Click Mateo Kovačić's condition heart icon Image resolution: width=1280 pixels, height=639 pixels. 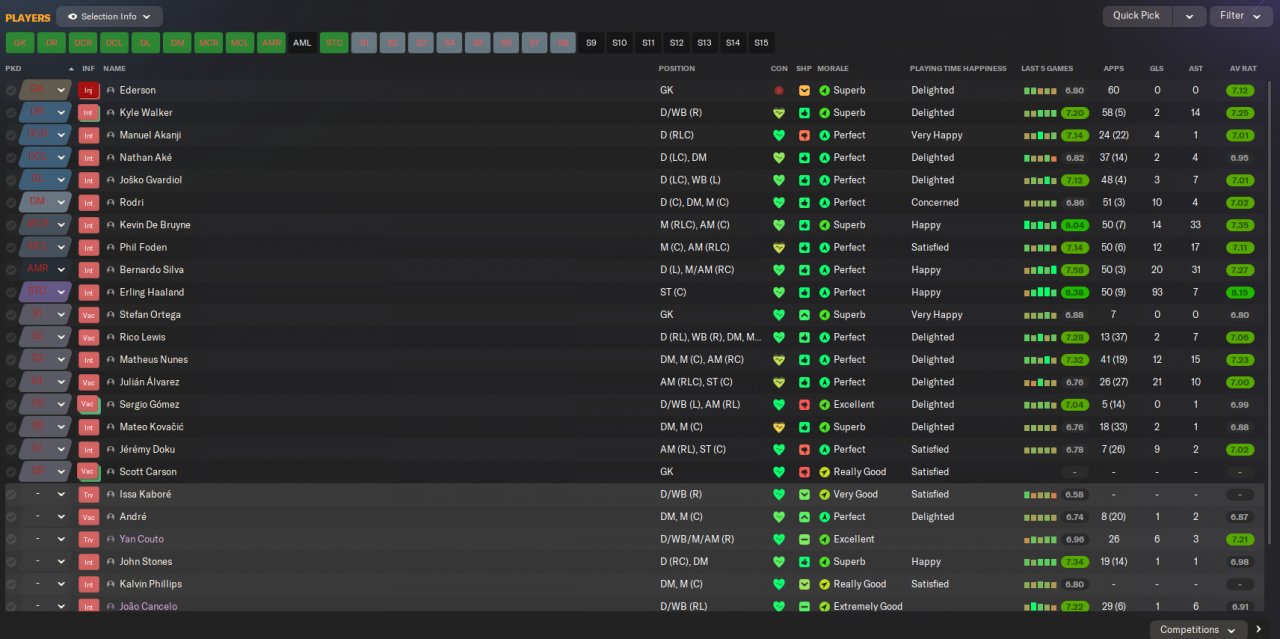point(779,428)
